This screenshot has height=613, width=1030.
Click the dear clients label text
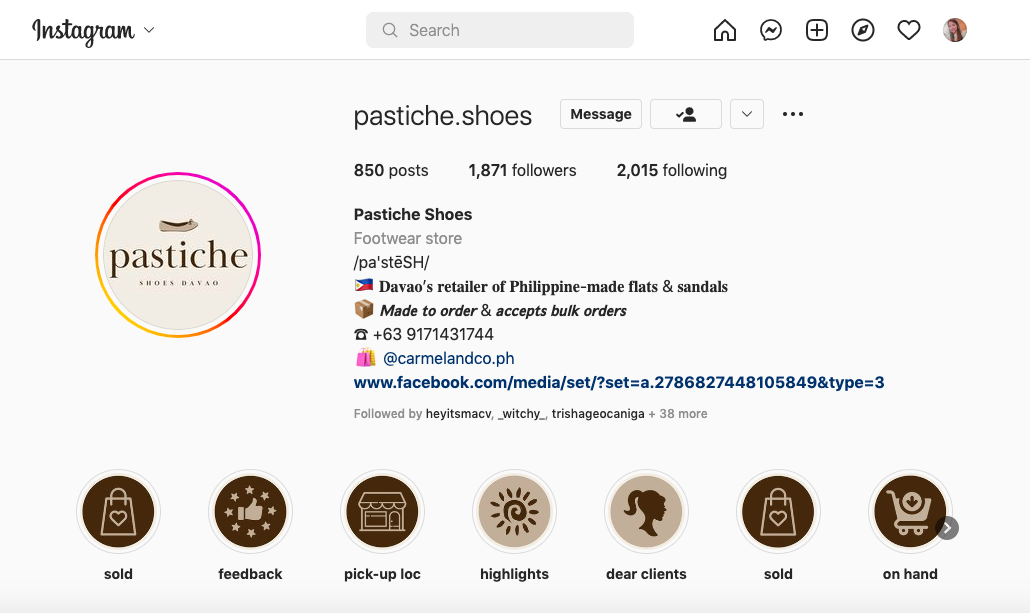coord(646,574)
